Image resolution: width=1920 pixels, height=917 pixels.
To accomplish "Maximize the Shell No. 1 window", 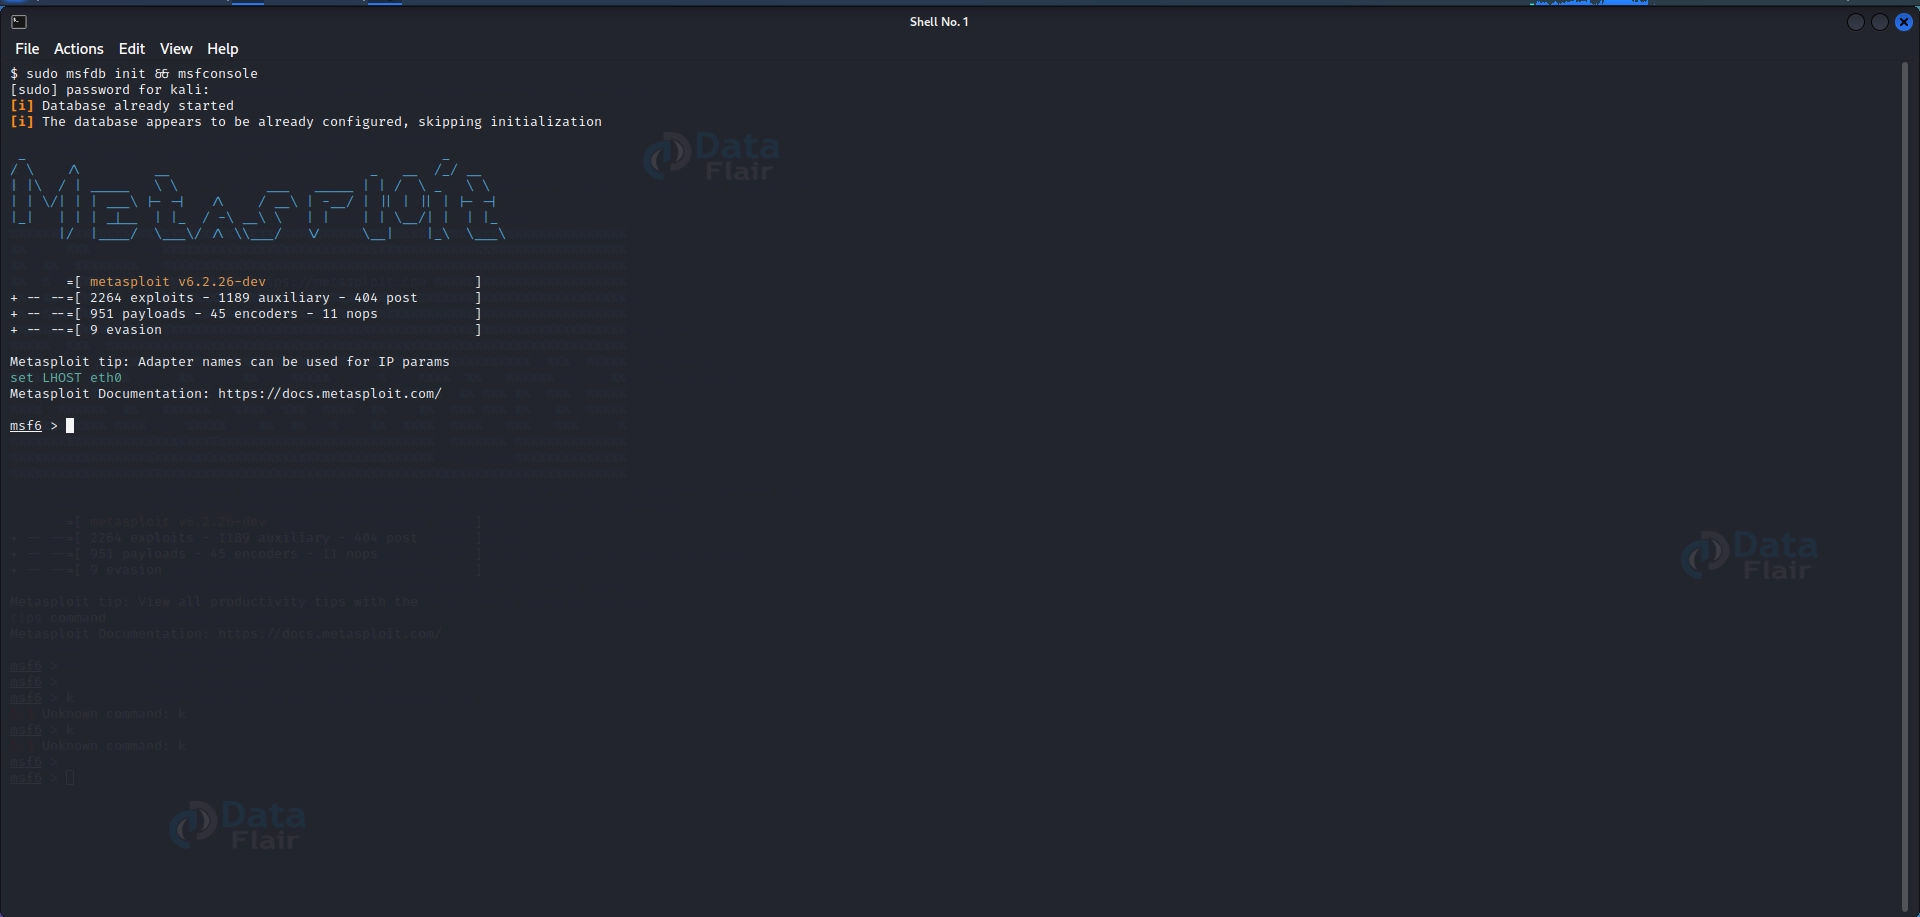I will pyautogui.click(x=1879, y=22).
